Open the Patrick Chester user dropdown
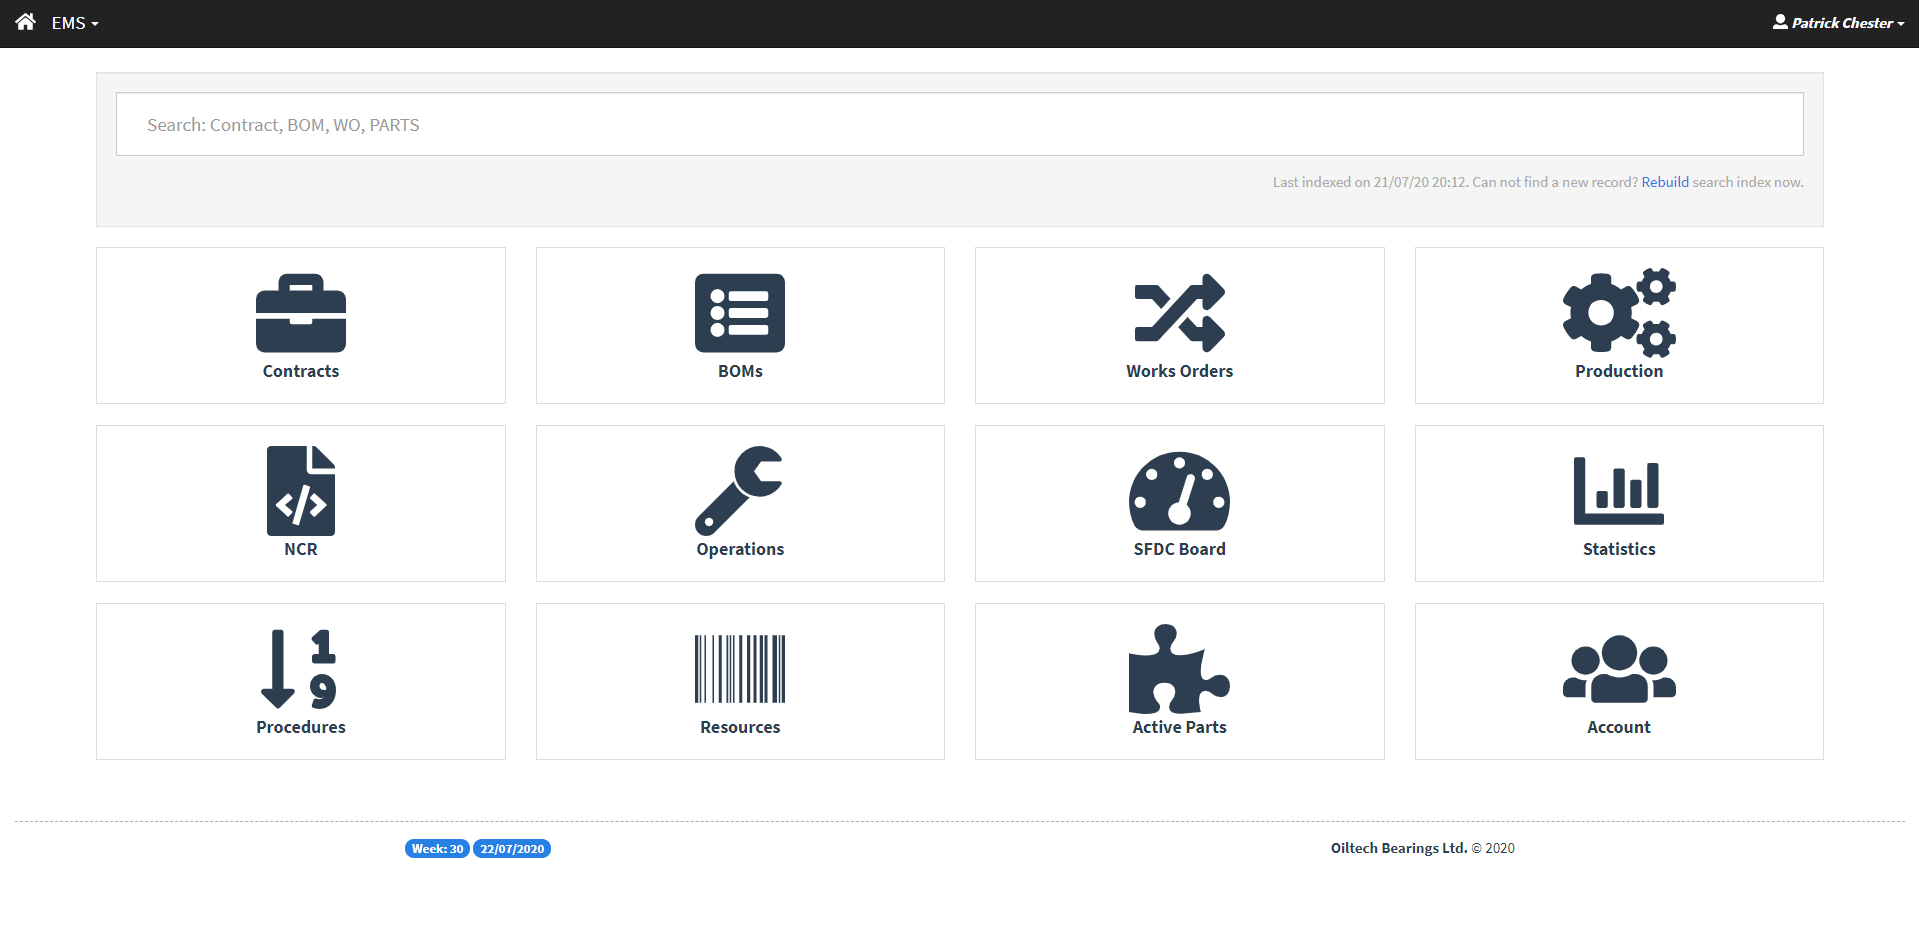 coord(1840,23)
